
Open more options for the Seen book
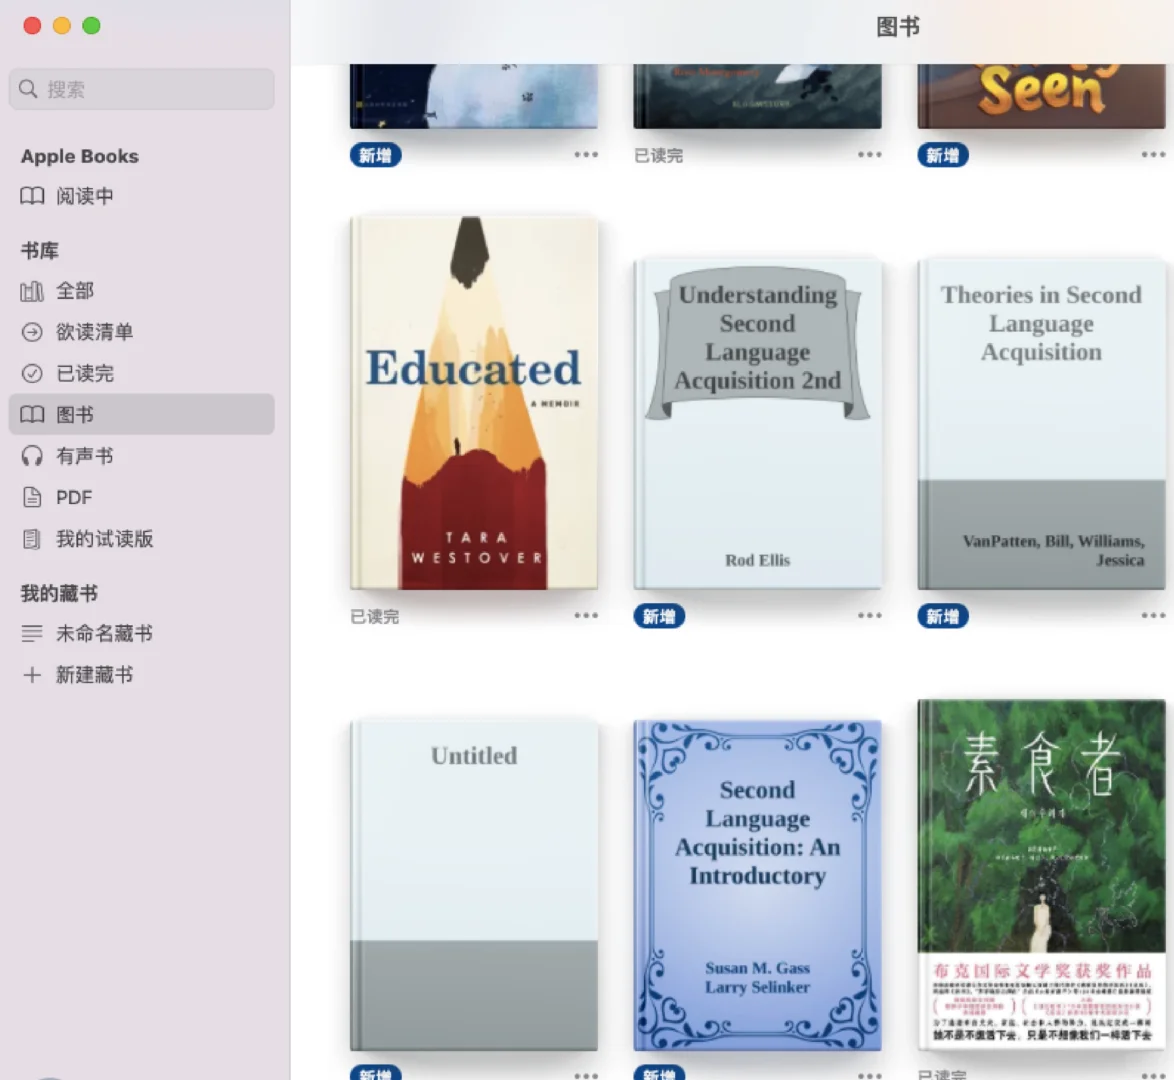click(1153, 155)
